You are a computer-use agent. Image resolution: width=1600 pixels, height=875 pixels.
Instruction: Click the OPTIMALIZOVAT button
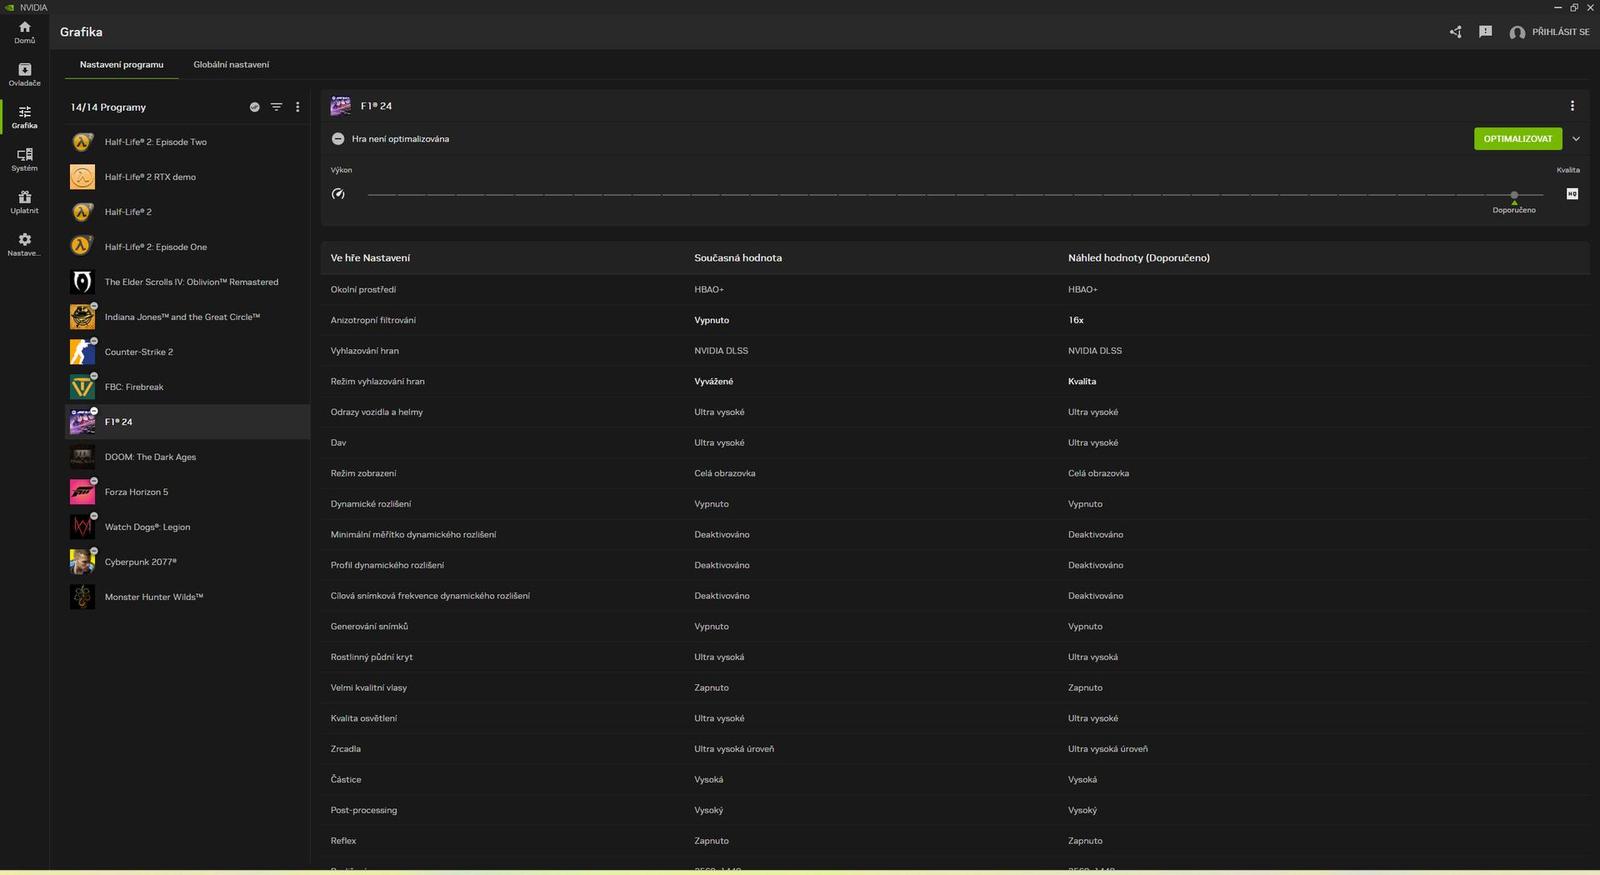click(1517, 139)
